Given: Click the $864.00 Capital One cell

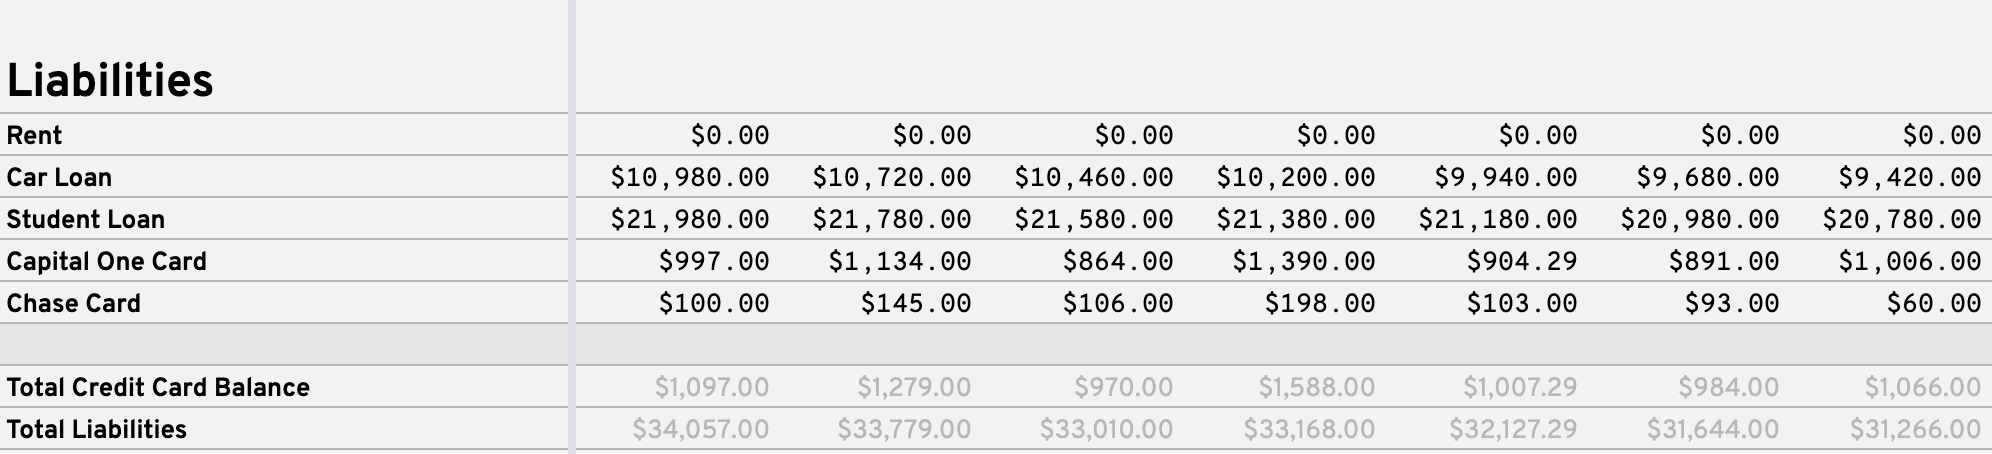Looking at the screenshot, I should tap(1118, 261).
